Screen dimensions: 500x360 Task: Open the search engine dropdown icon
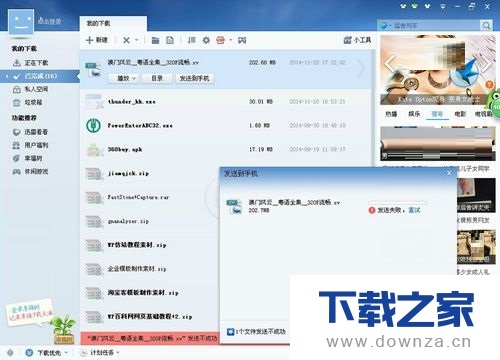pos(384,25)
